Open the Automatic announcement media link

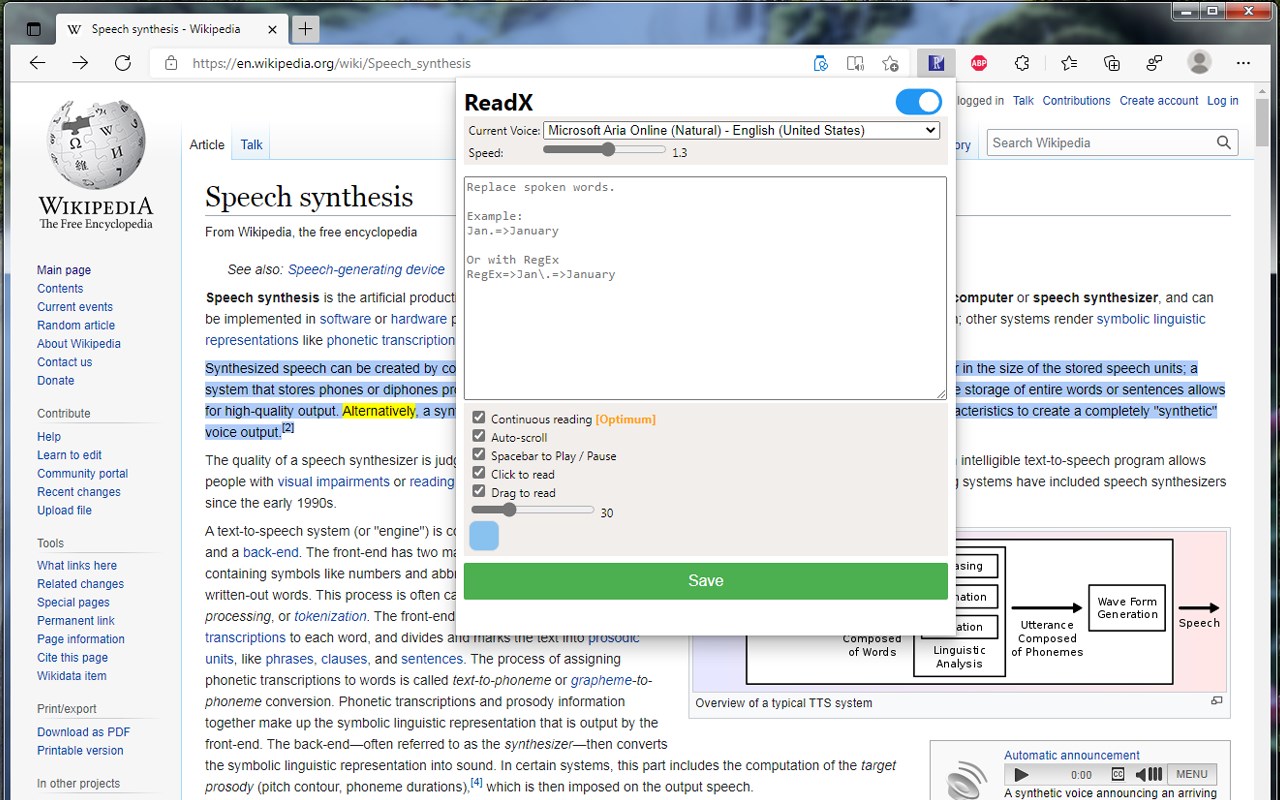[1072, 755]
